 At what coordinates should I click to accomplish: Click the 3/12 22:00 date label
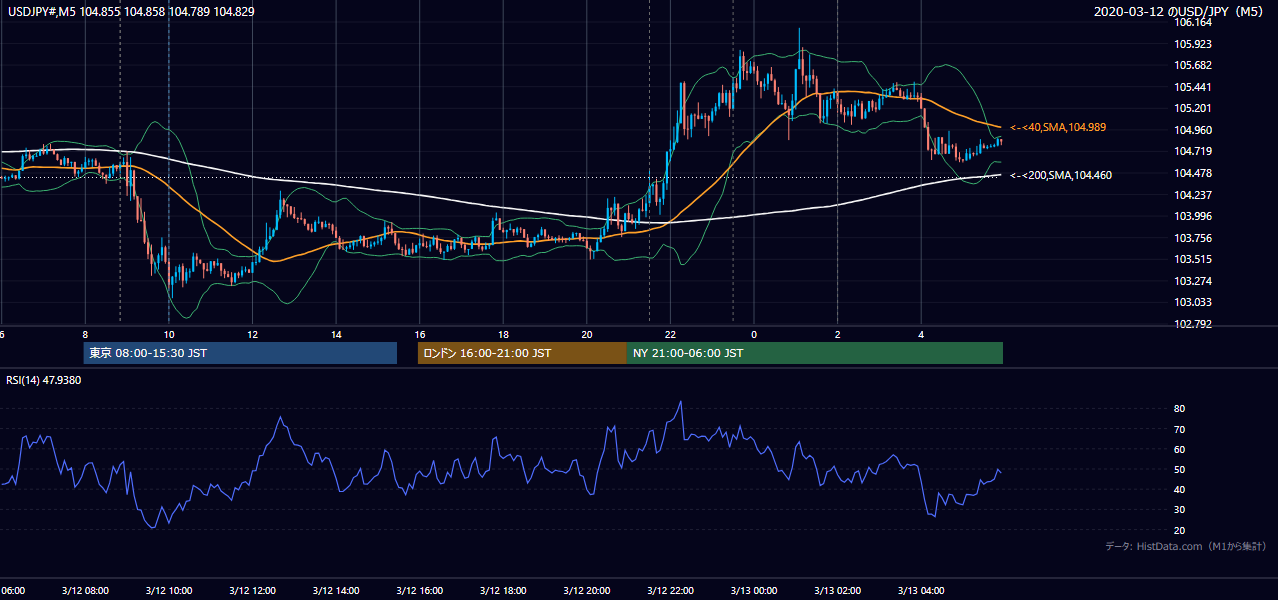click(x=670, y=590)
